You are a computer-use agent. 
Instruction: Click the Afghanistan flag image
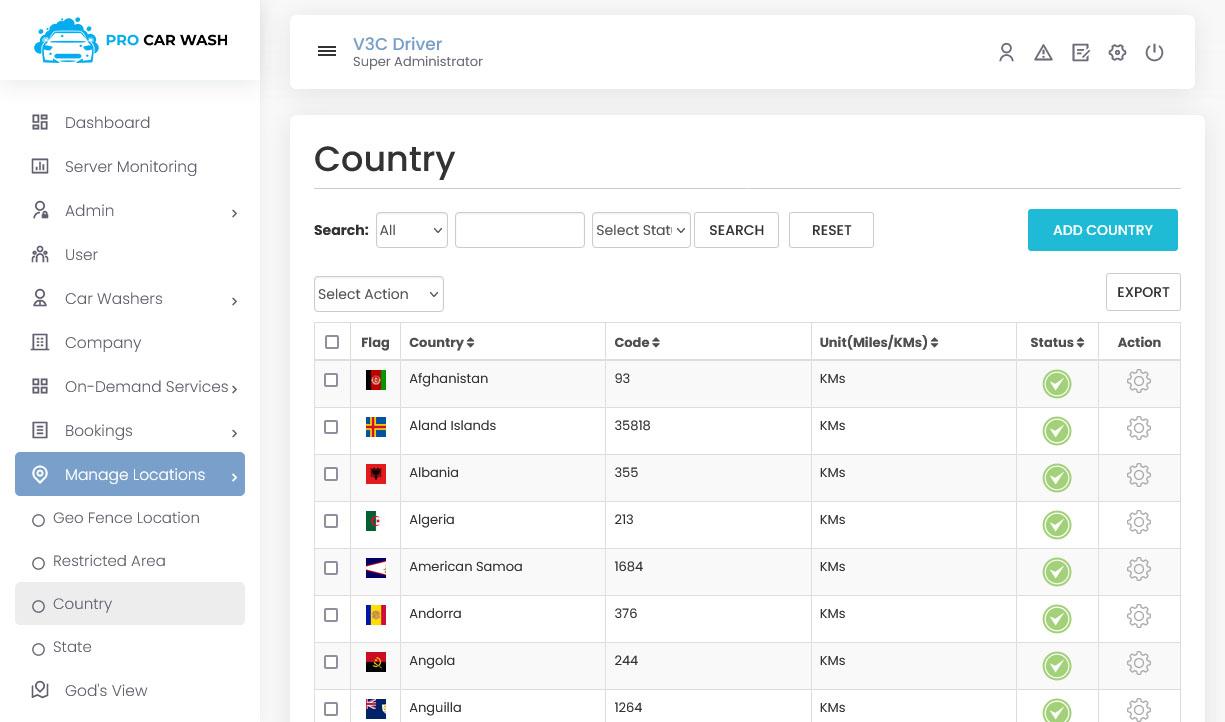click(x=376, y=380)
